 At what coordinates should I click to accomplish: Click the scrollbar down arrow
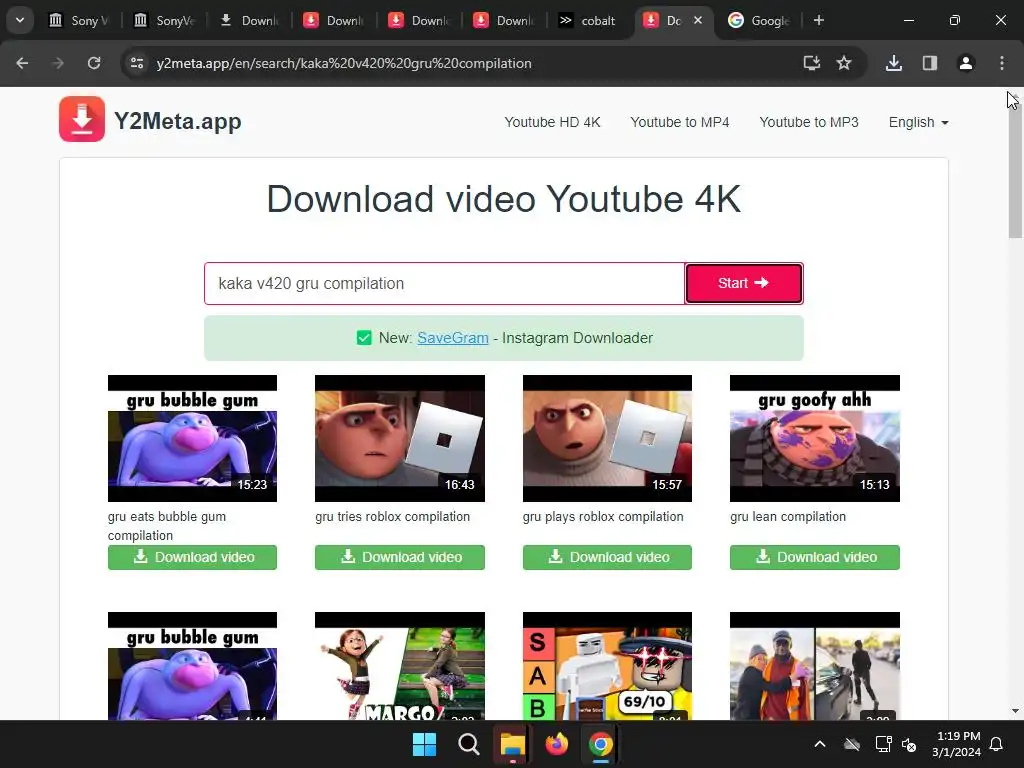[1016, 711]
